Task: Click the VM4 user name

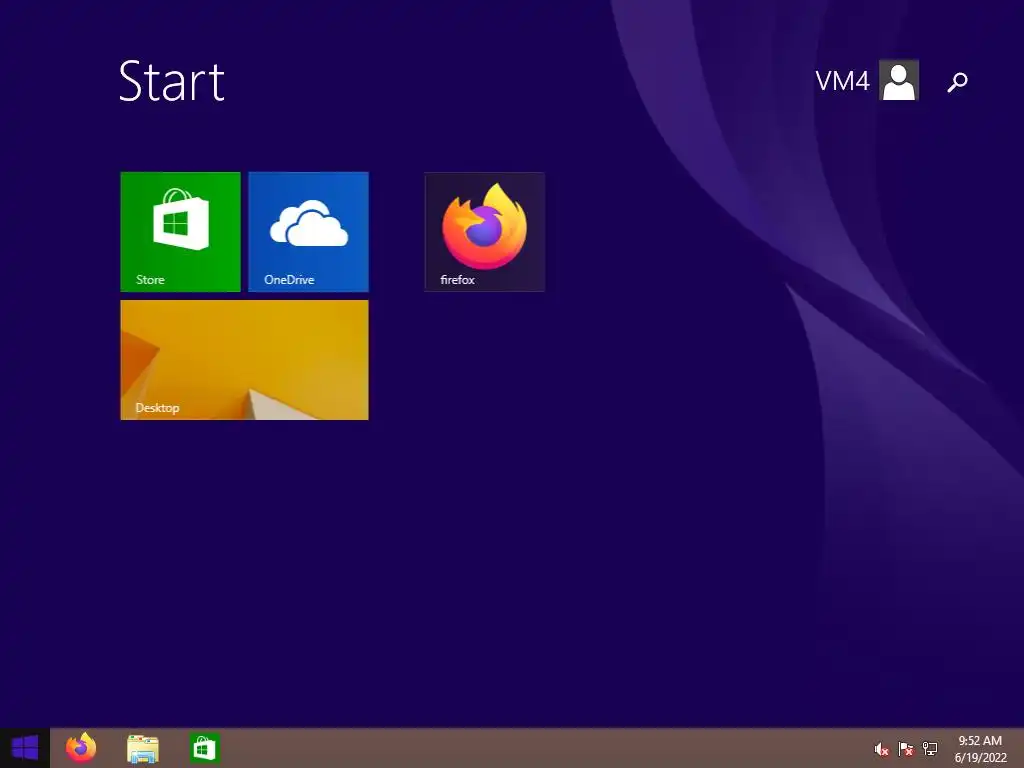Action: pyautogui.click(x=842, y=81)
